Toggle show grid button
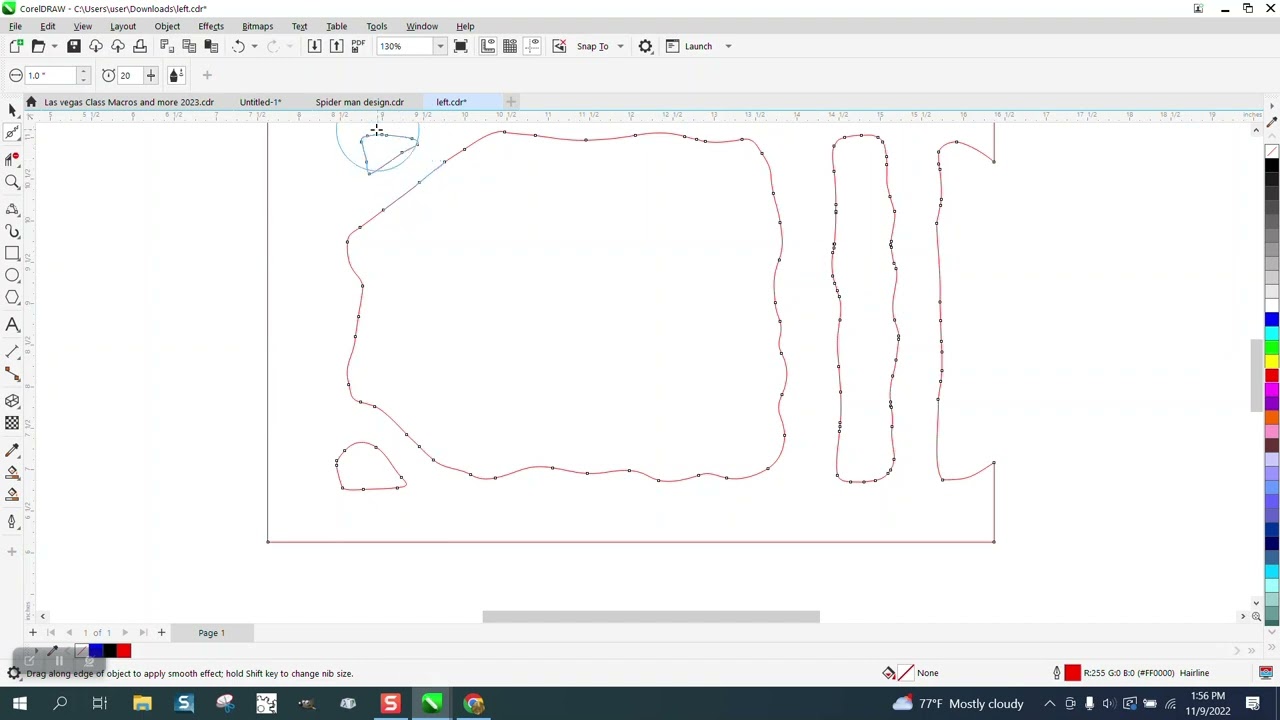The width and height of the screenshot is (1280, 720). click(510, 46)
